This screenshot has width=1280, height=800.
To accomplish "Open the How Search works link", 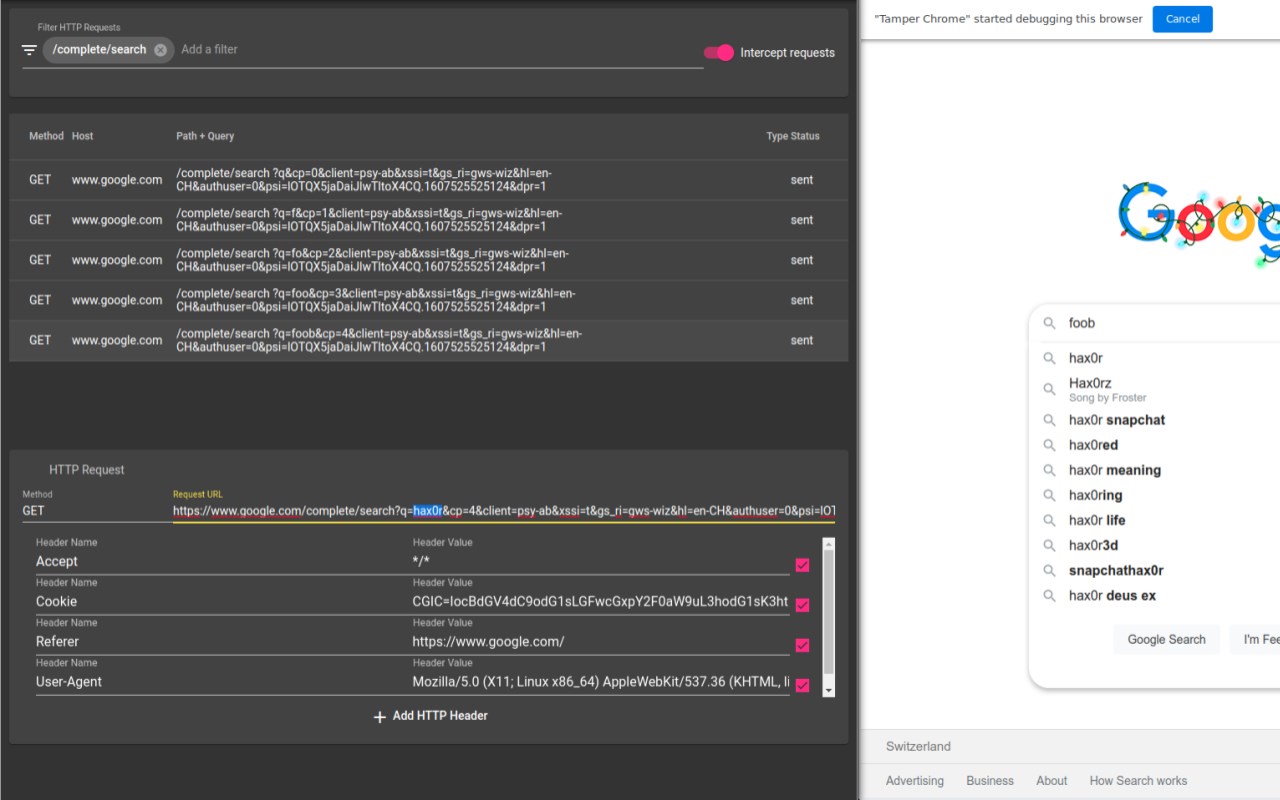I will click(x=1139, y=781).
